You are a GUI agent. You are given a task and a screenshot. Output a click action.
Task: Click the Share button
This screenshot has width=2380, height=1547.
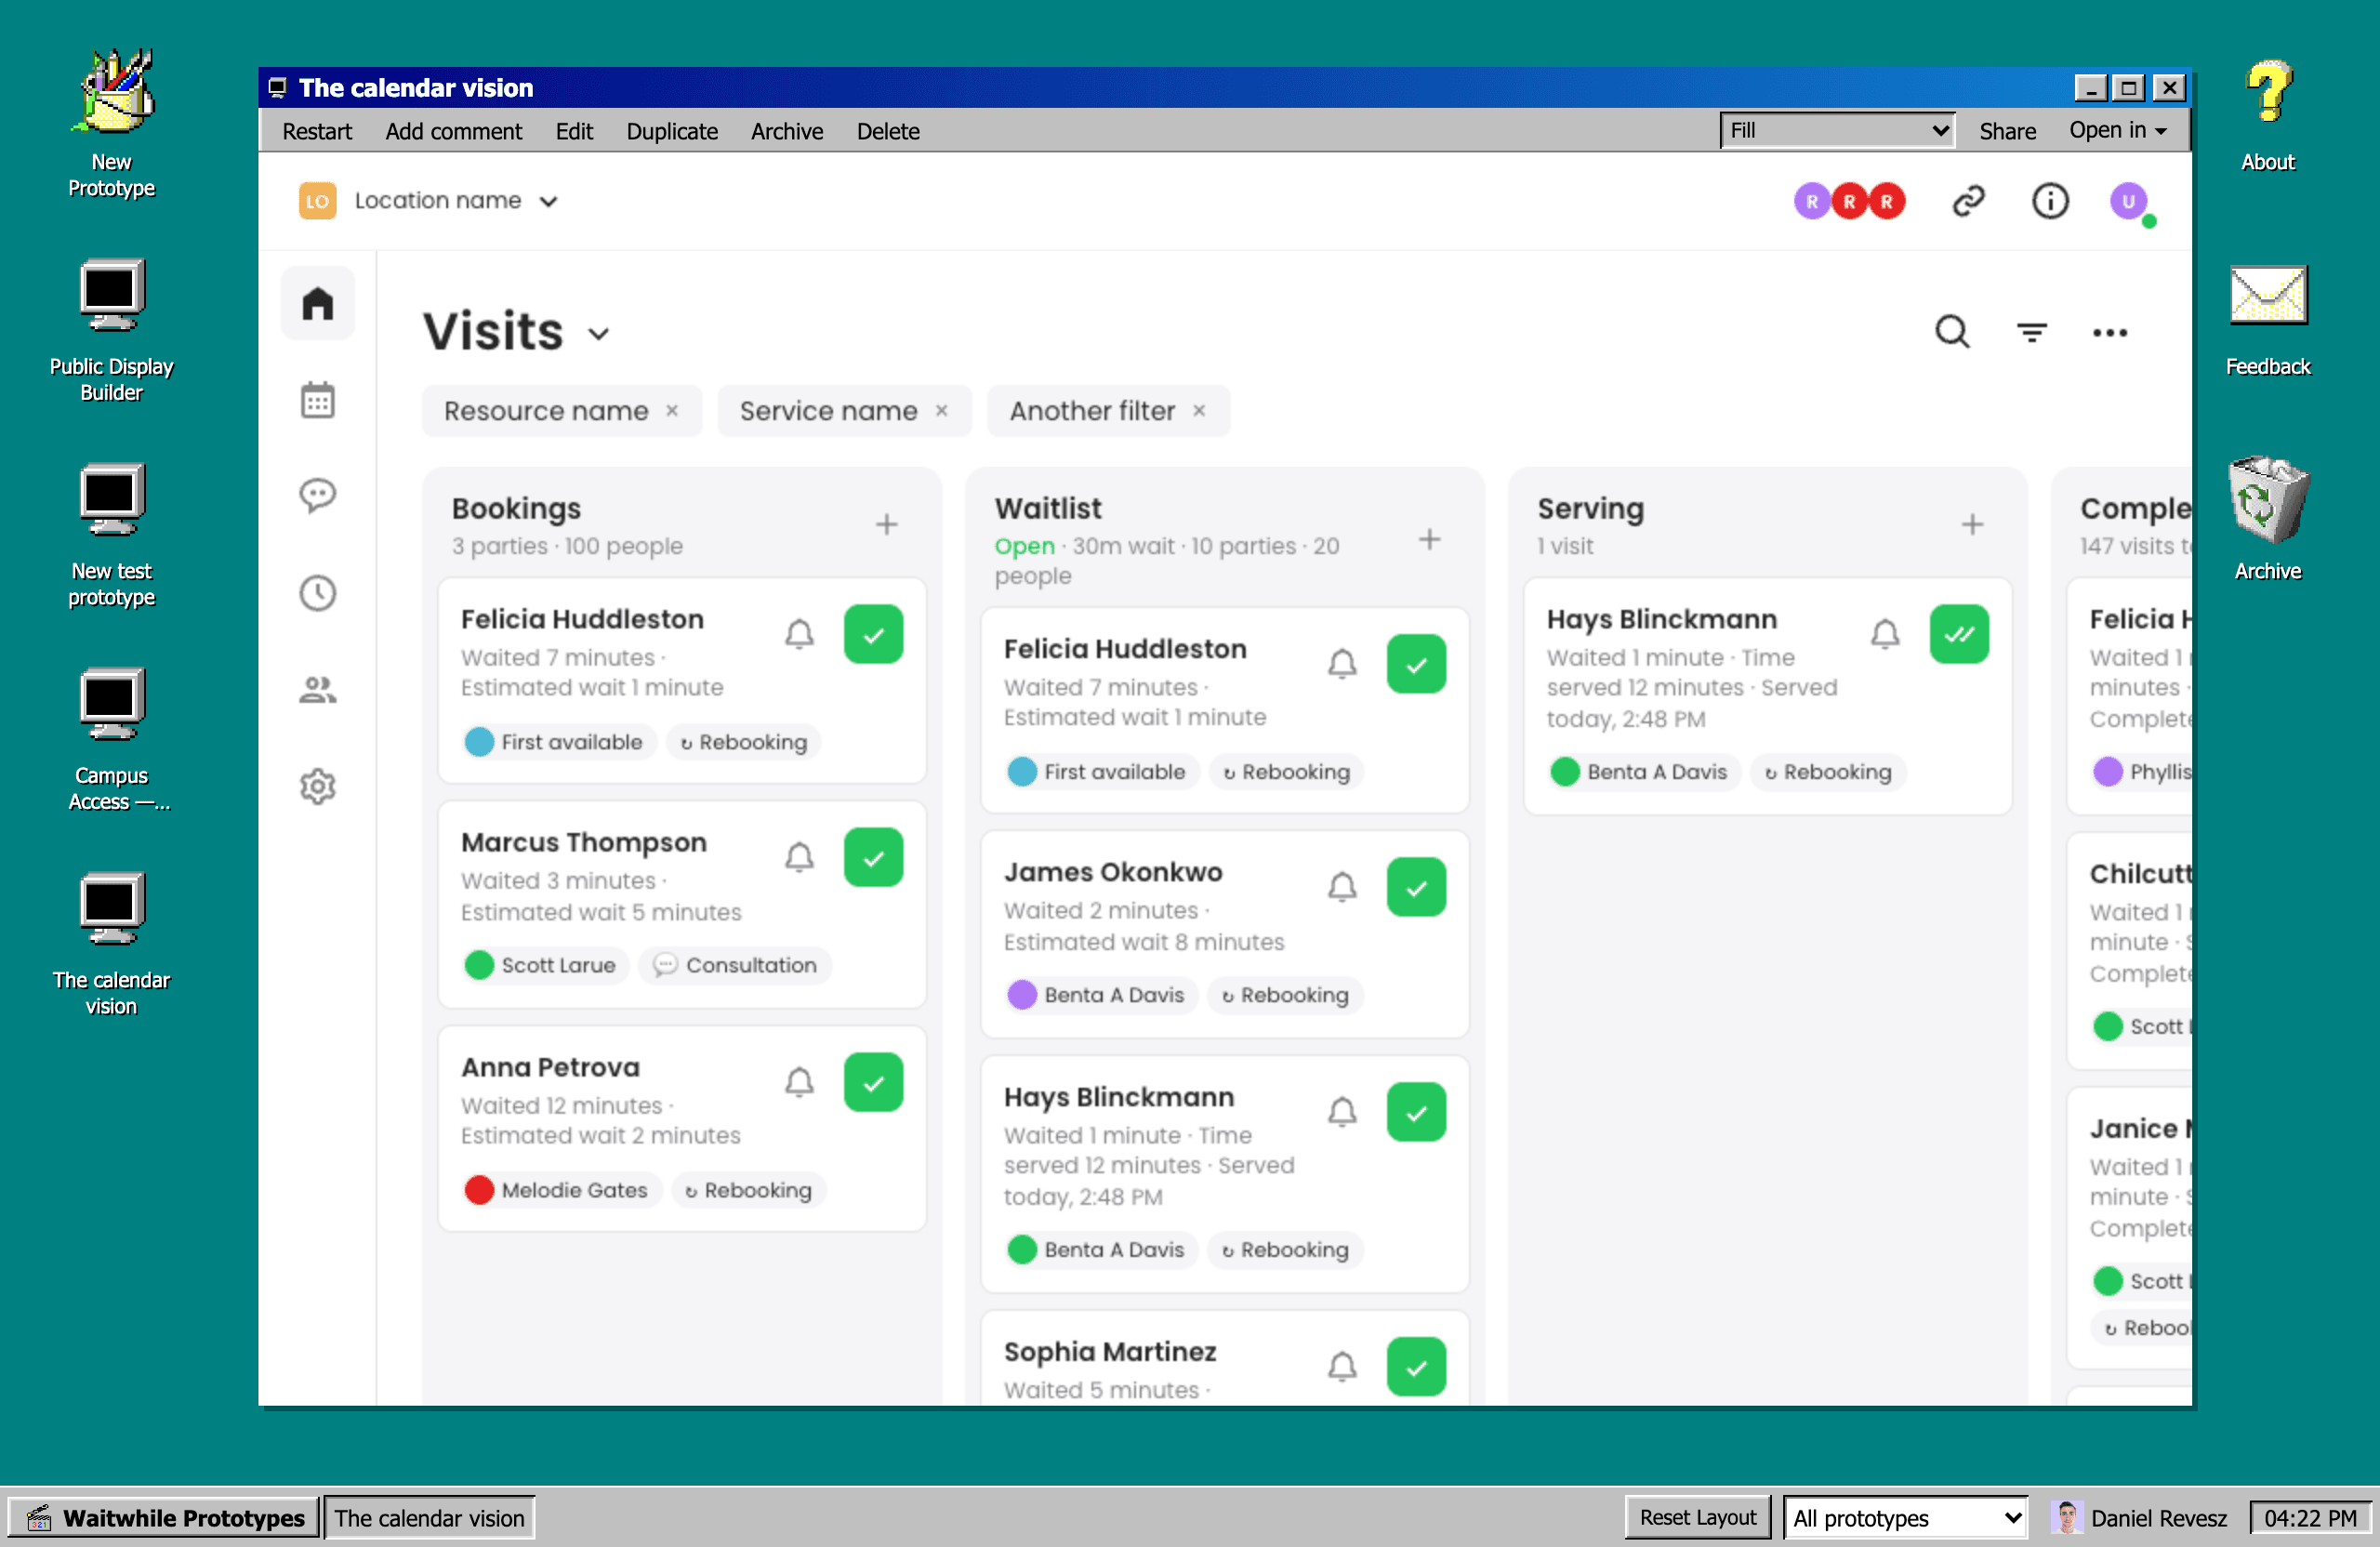click(x=2006, y=131)
